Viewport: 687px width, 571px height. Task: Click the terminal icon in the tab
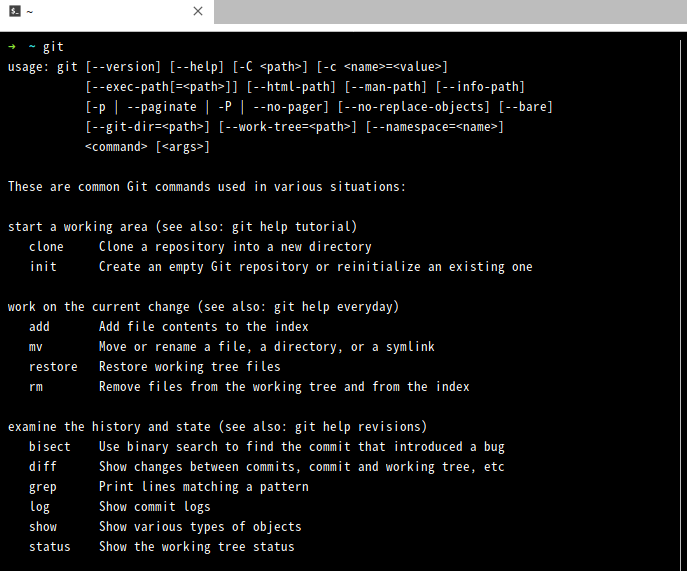(x=15, y=11)
